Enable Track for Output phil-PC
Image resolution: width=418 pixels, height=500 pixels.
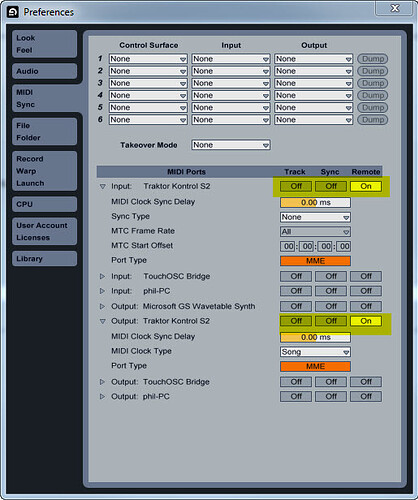(296, 397)
